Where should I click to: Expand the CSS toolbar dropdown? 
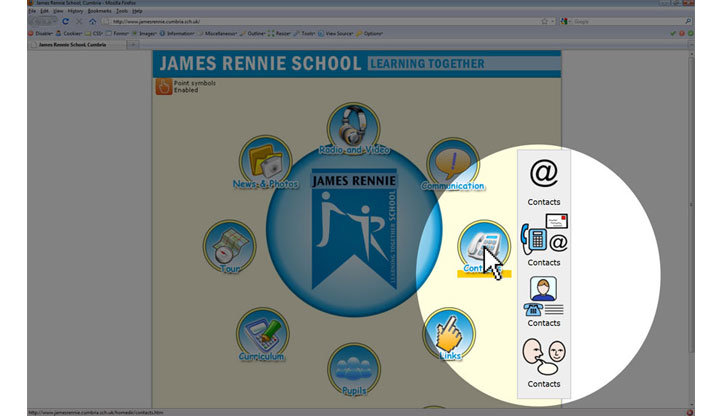coord(94,34)
